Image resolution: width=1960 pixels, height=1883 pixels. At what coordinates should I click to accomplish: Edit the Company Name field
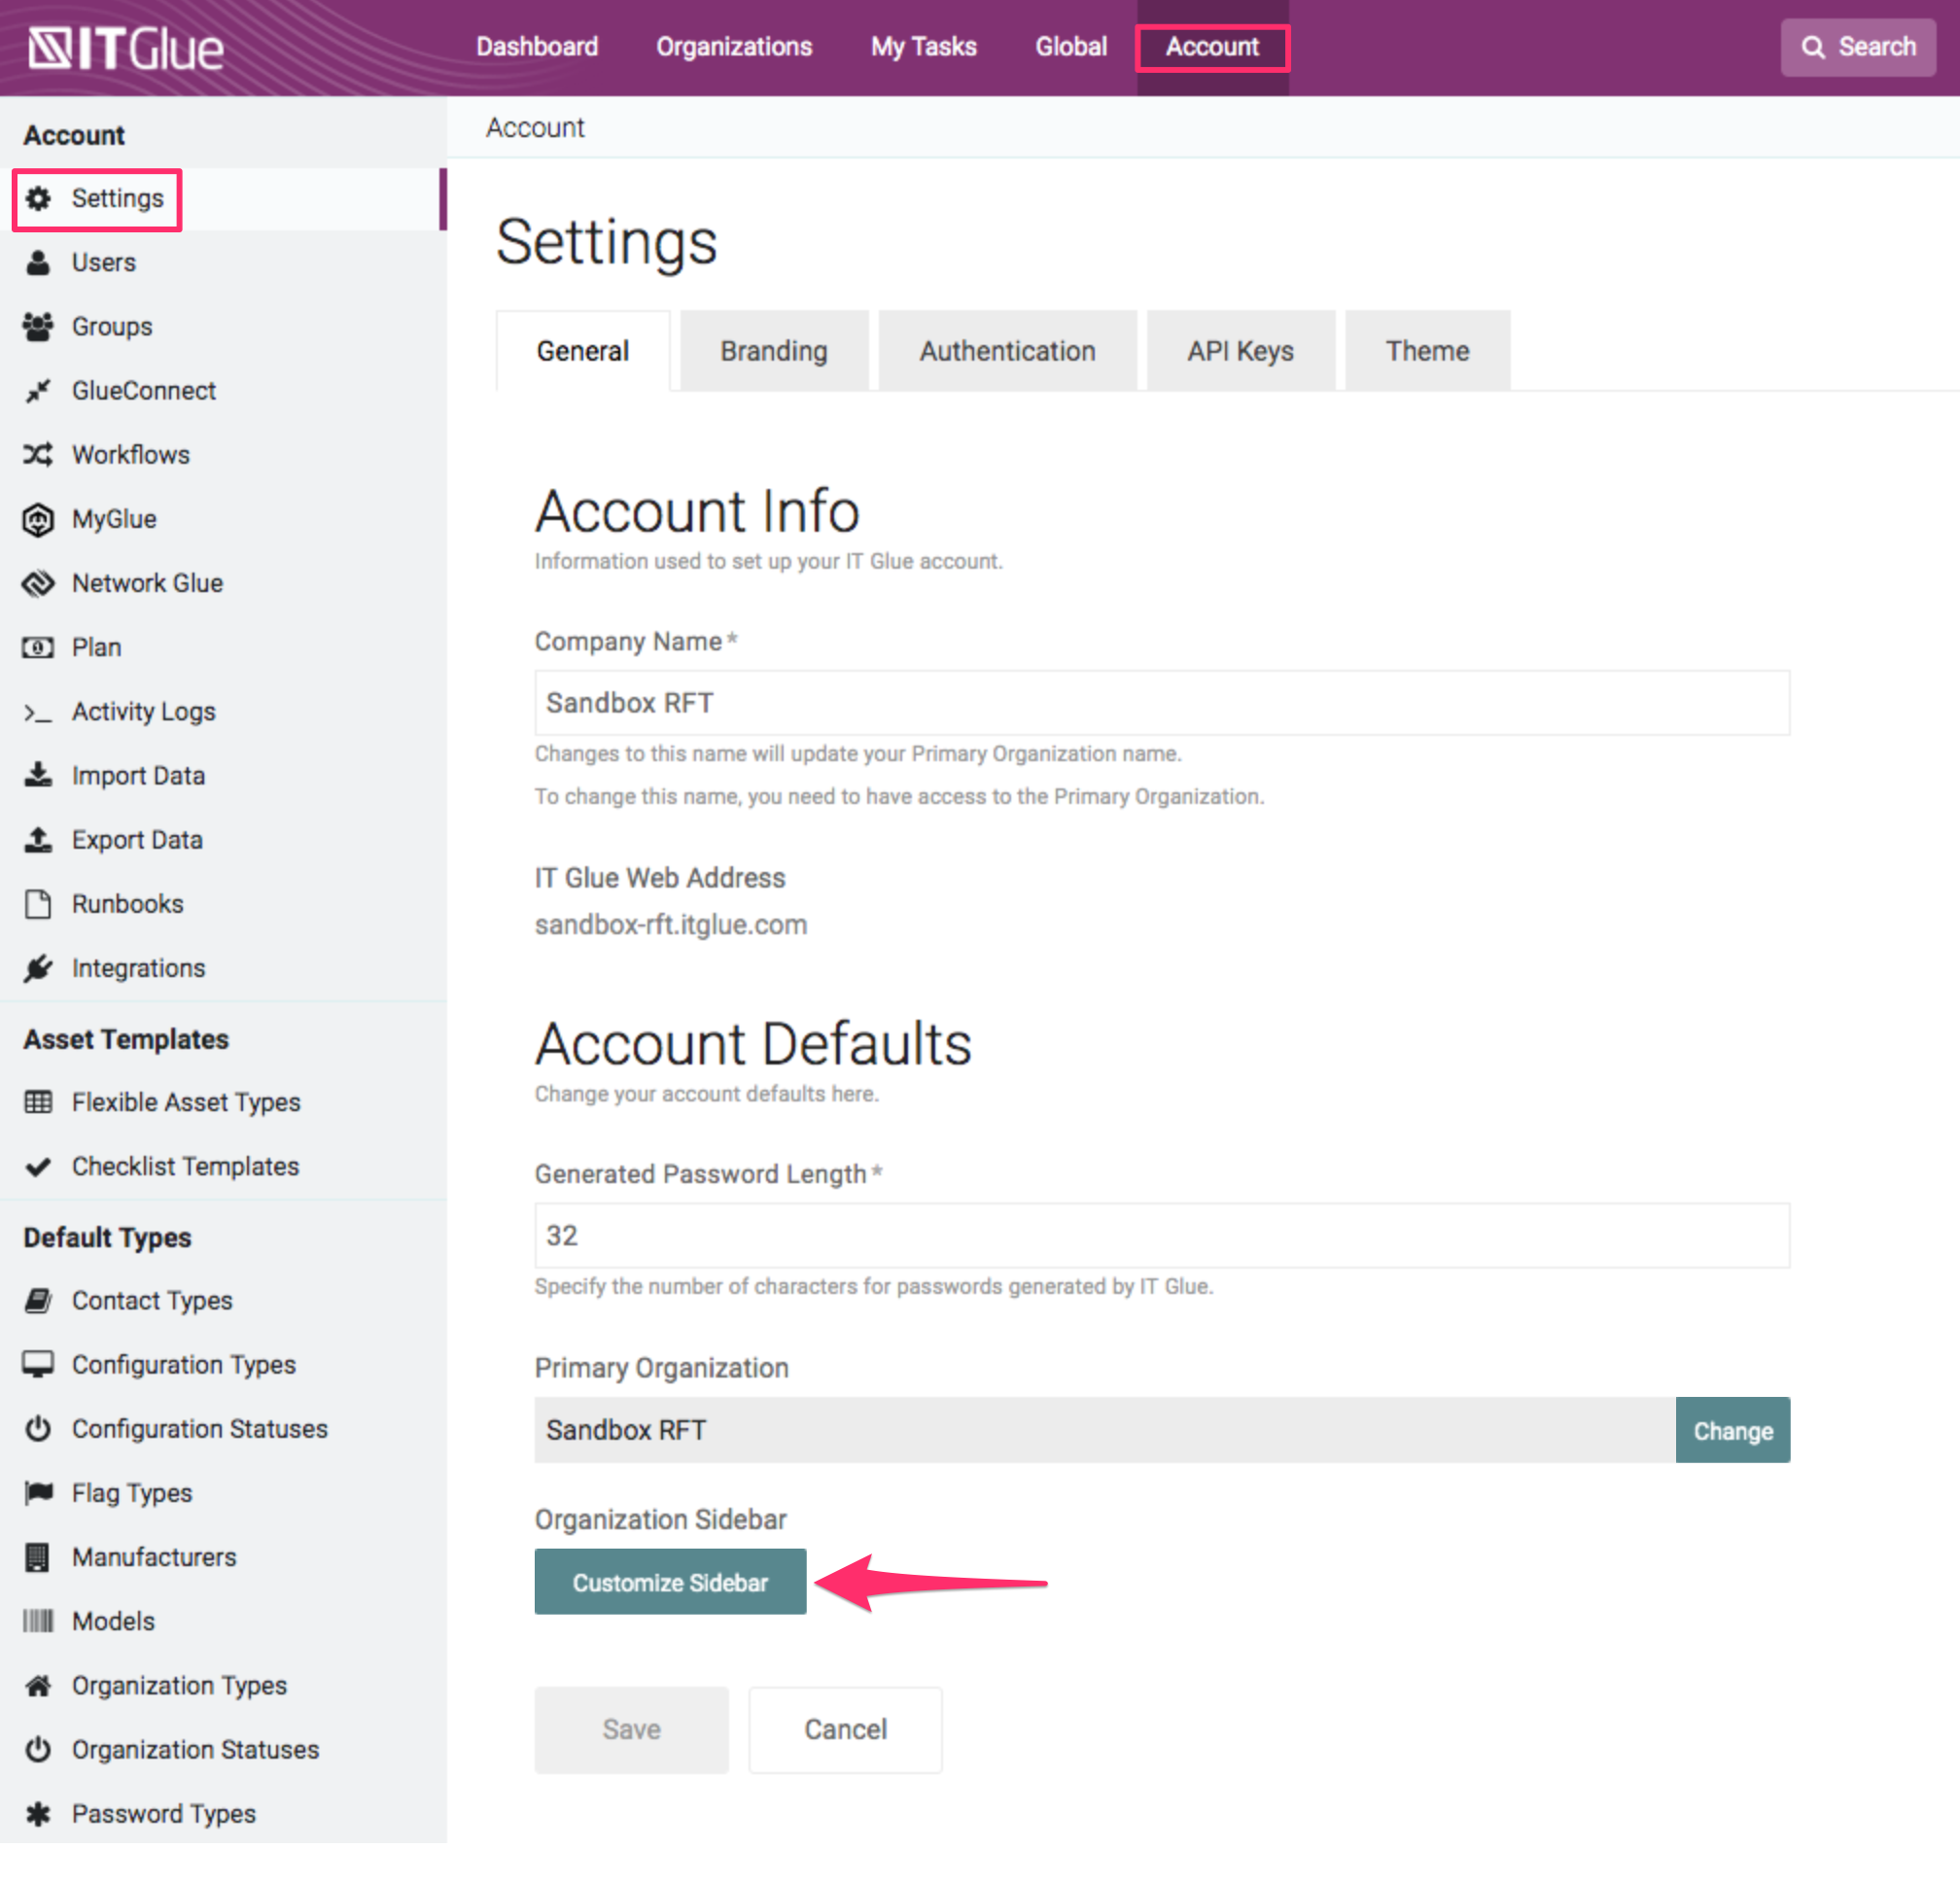point(1160,702)
